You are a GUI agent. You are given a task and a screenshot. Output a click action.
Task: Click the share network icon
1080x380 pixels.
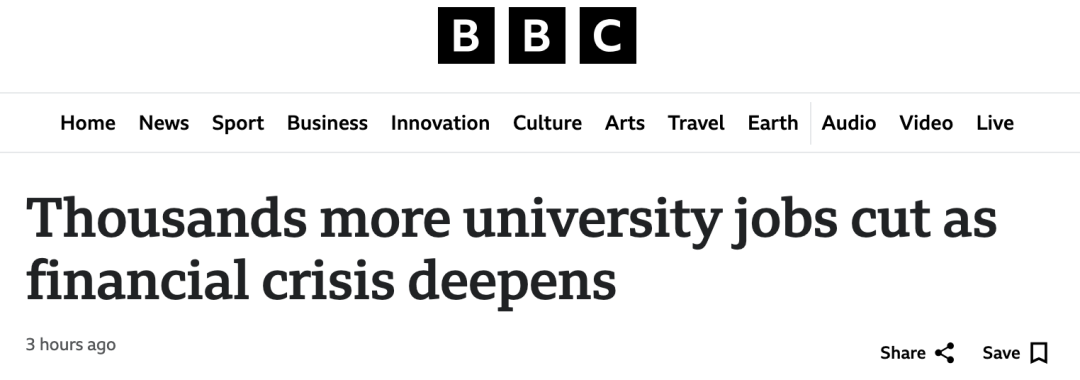click(944, 353)
